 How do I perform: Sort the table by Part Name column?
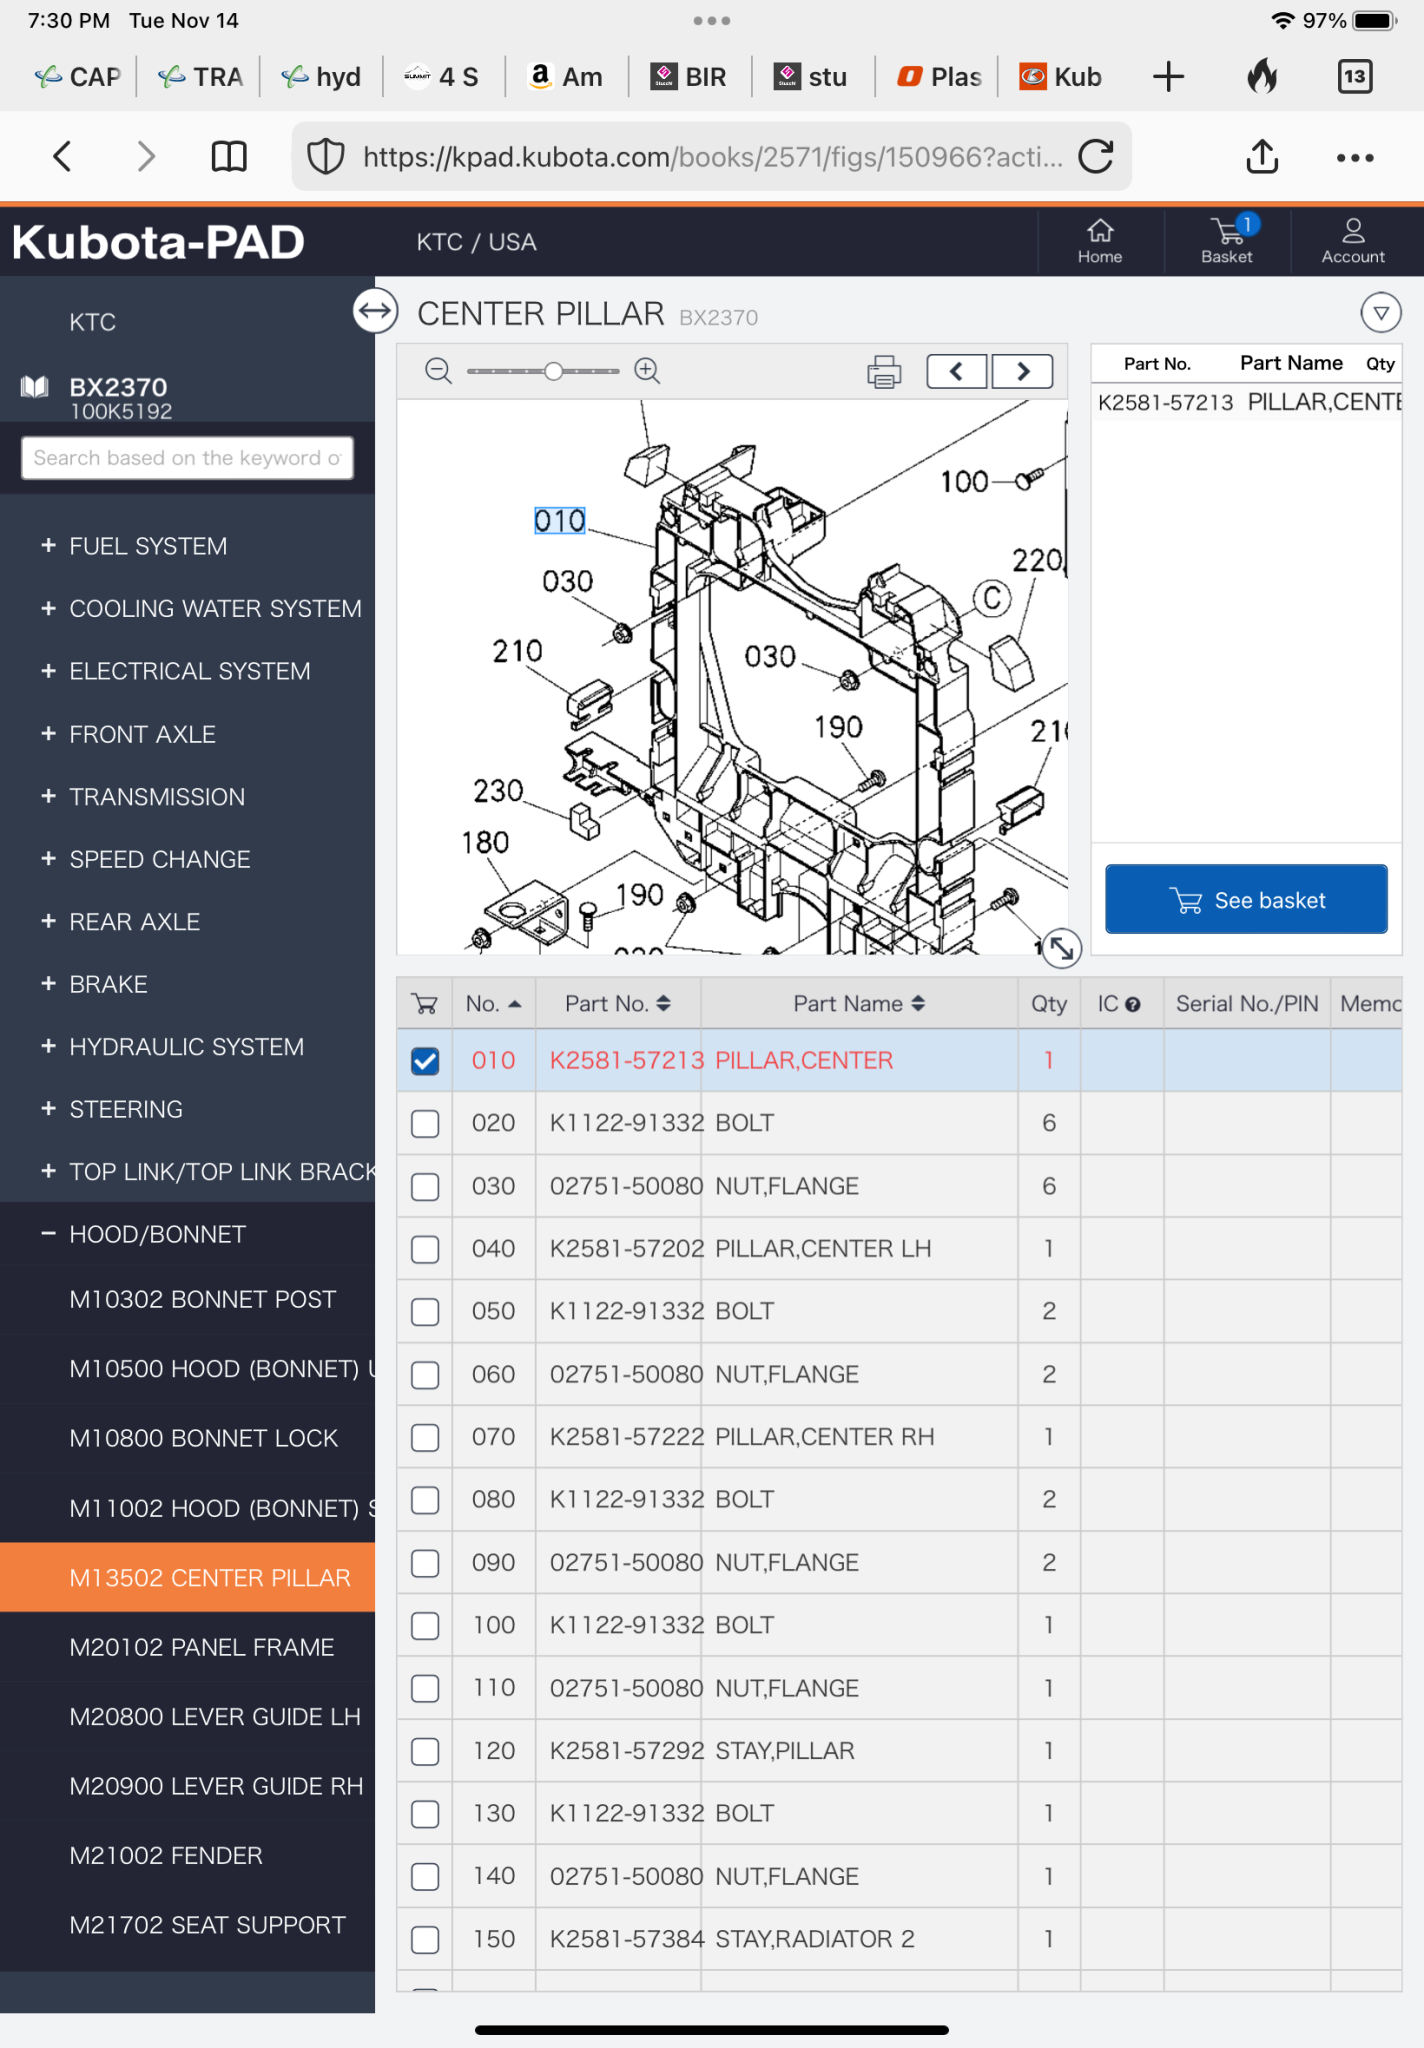tap(859, 1004)
